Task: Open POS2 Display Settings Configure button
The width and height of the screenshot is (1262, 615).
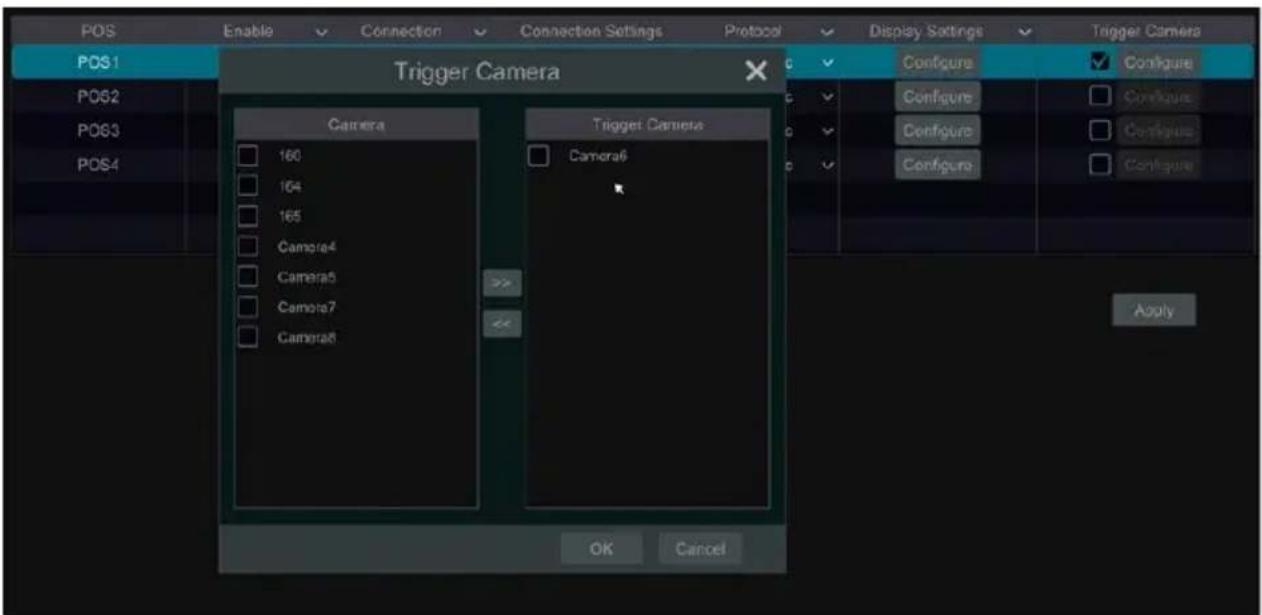Action: point(937,97)
